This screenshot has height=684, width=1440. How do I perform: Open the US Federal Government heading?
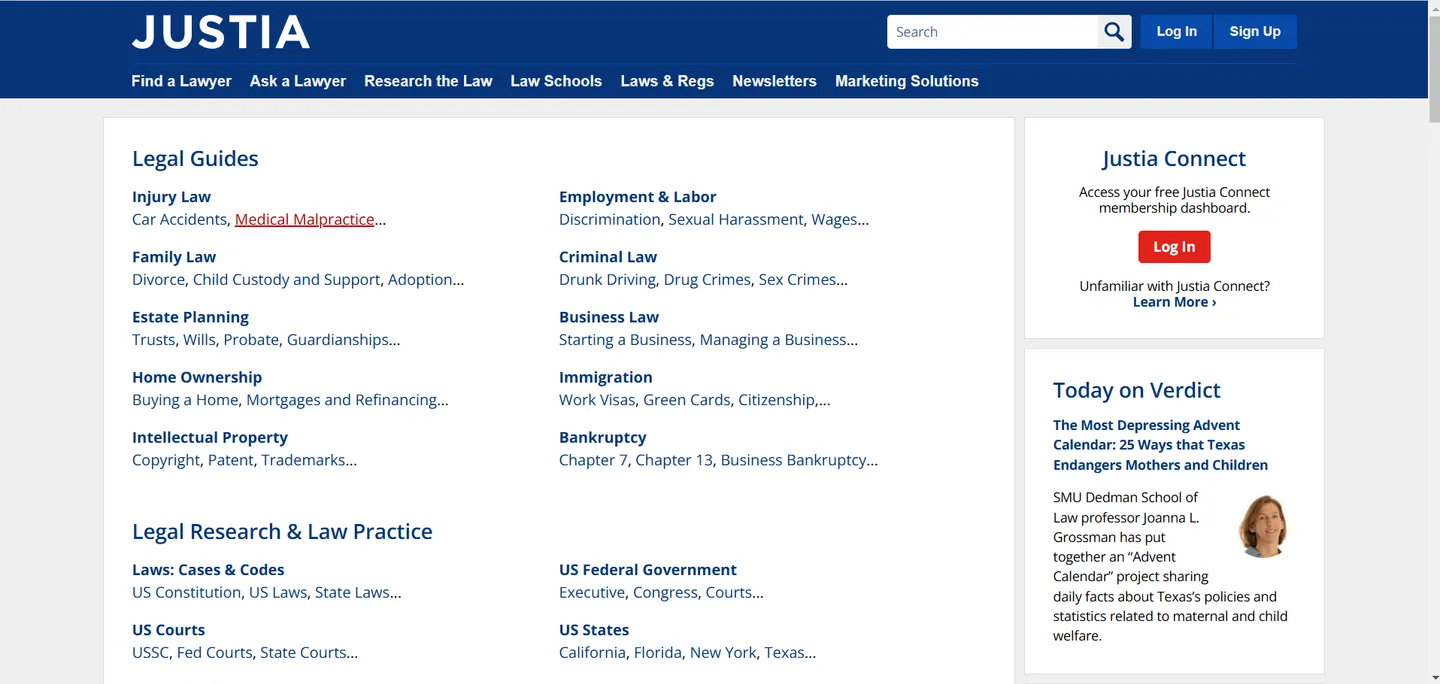(x=647, y=570)
